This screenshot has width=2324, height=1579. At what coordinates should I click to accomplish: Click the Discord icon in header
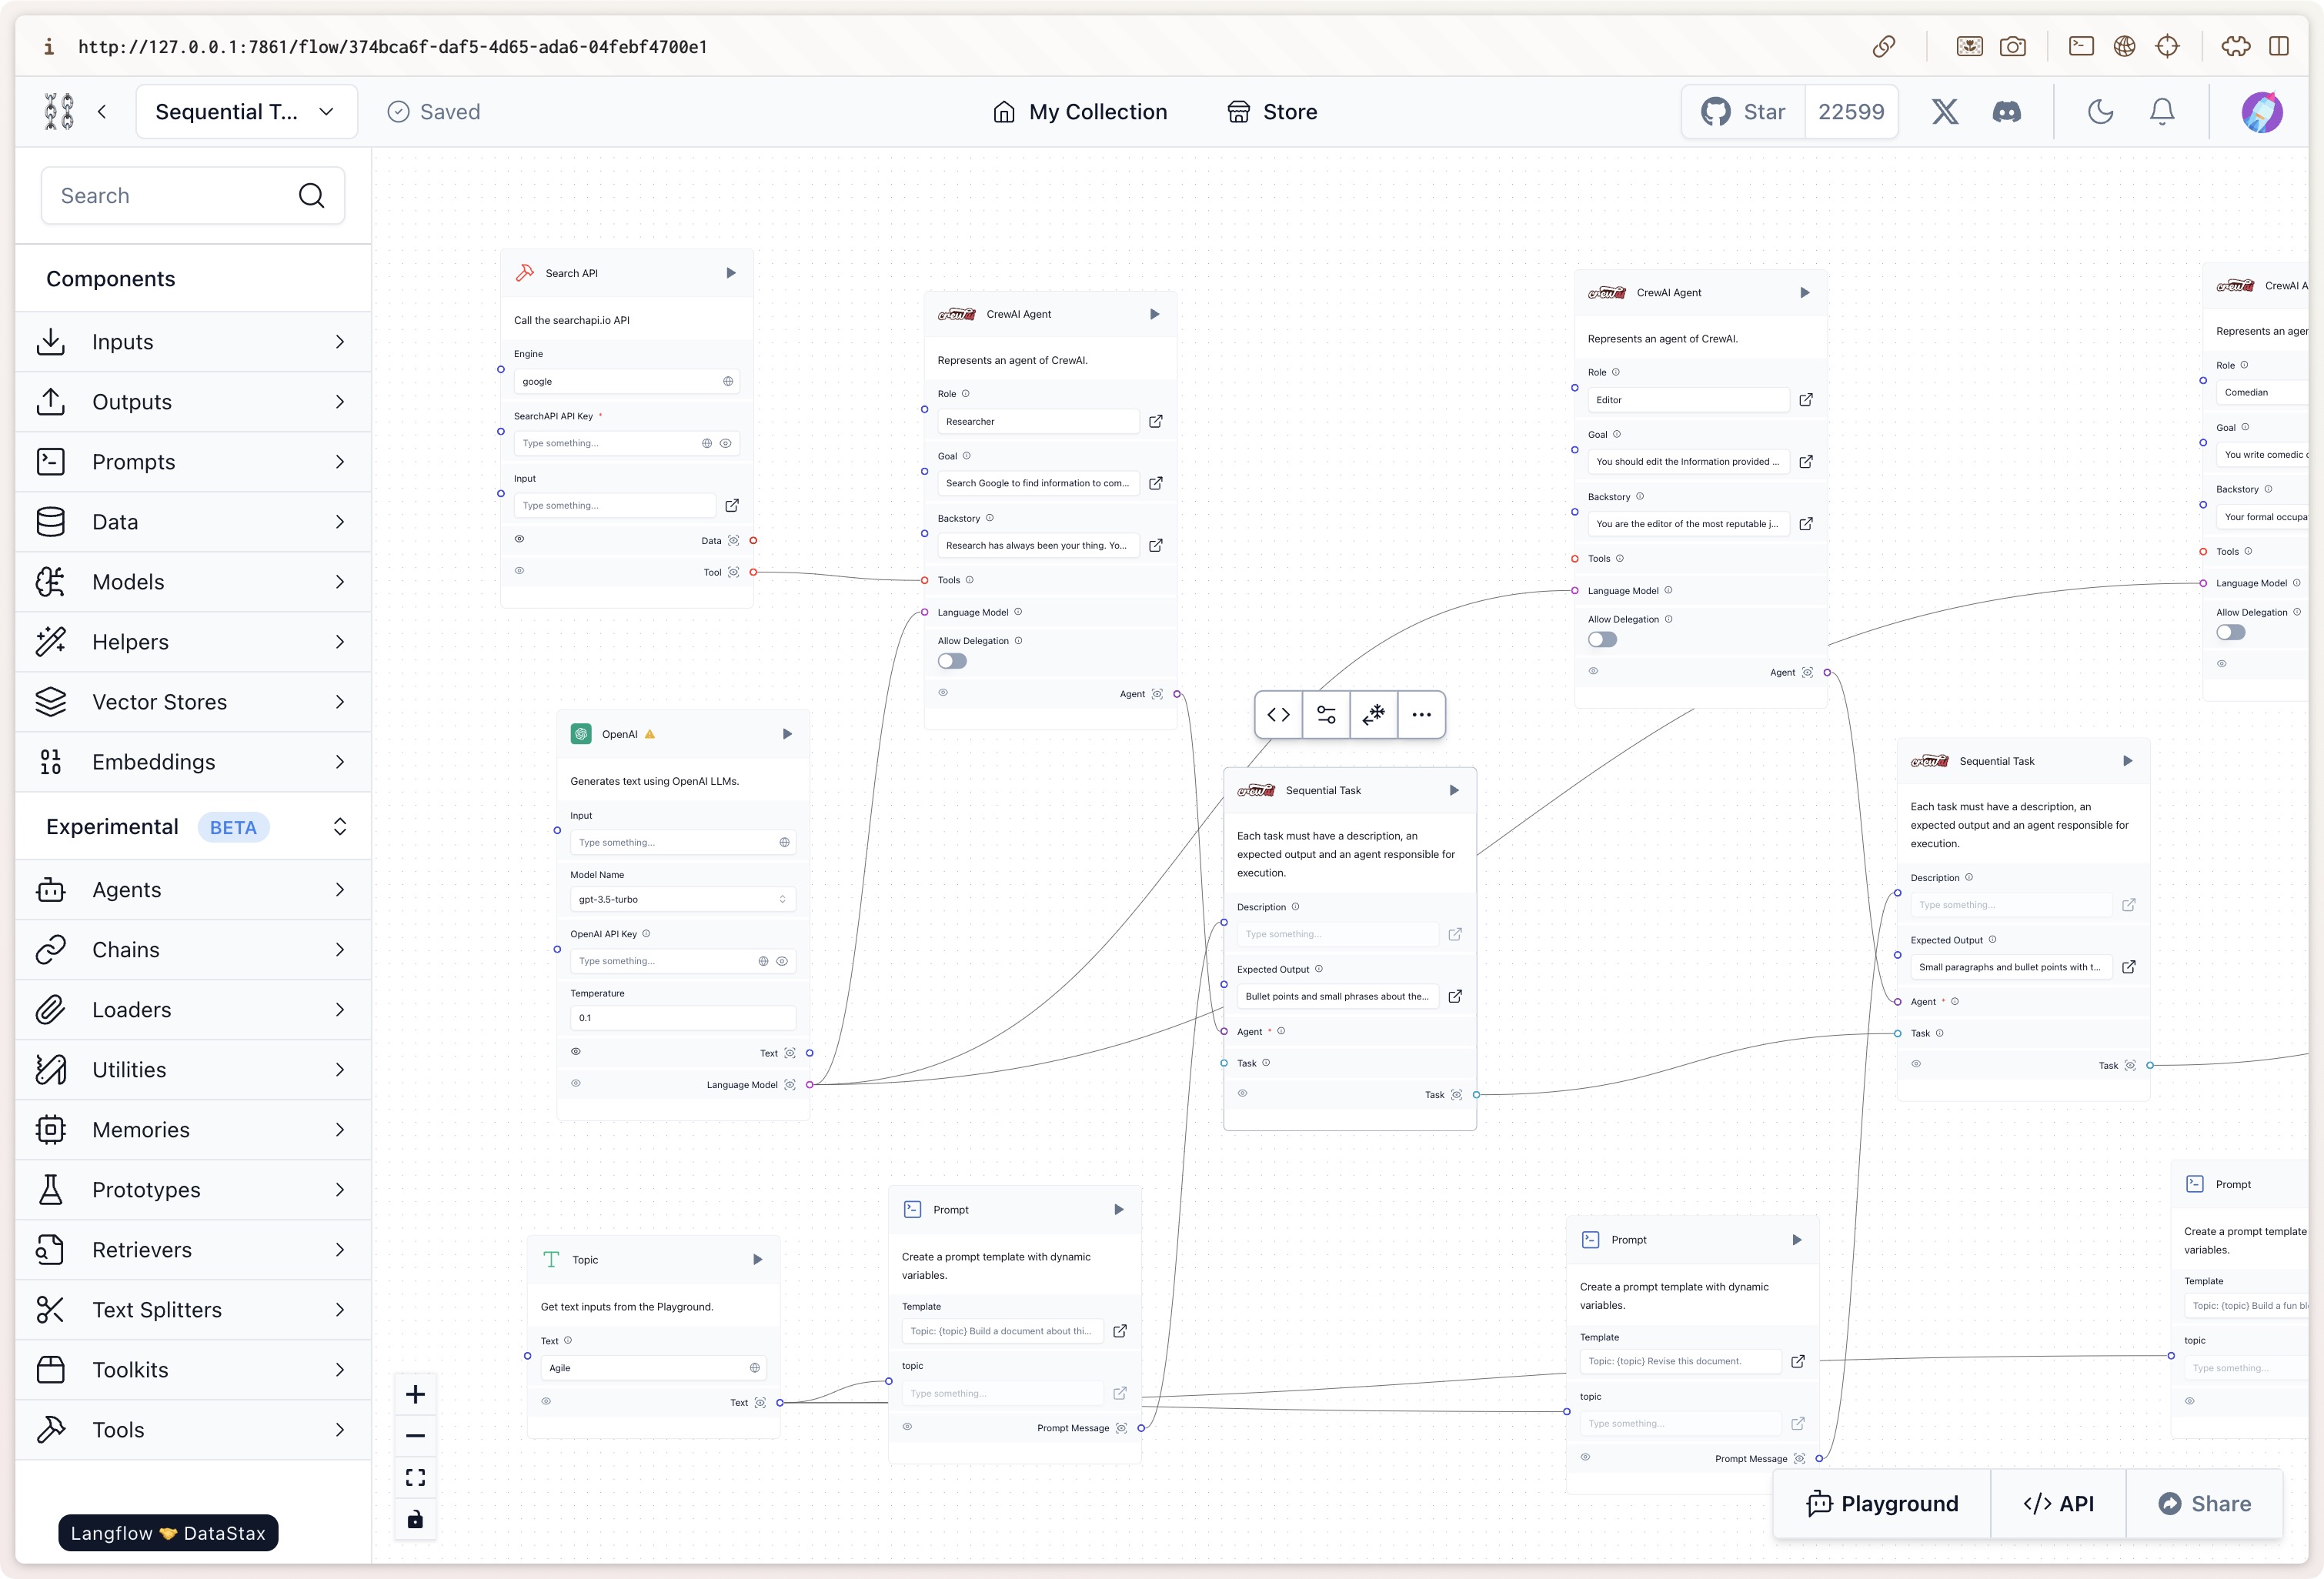[2006, 111]
